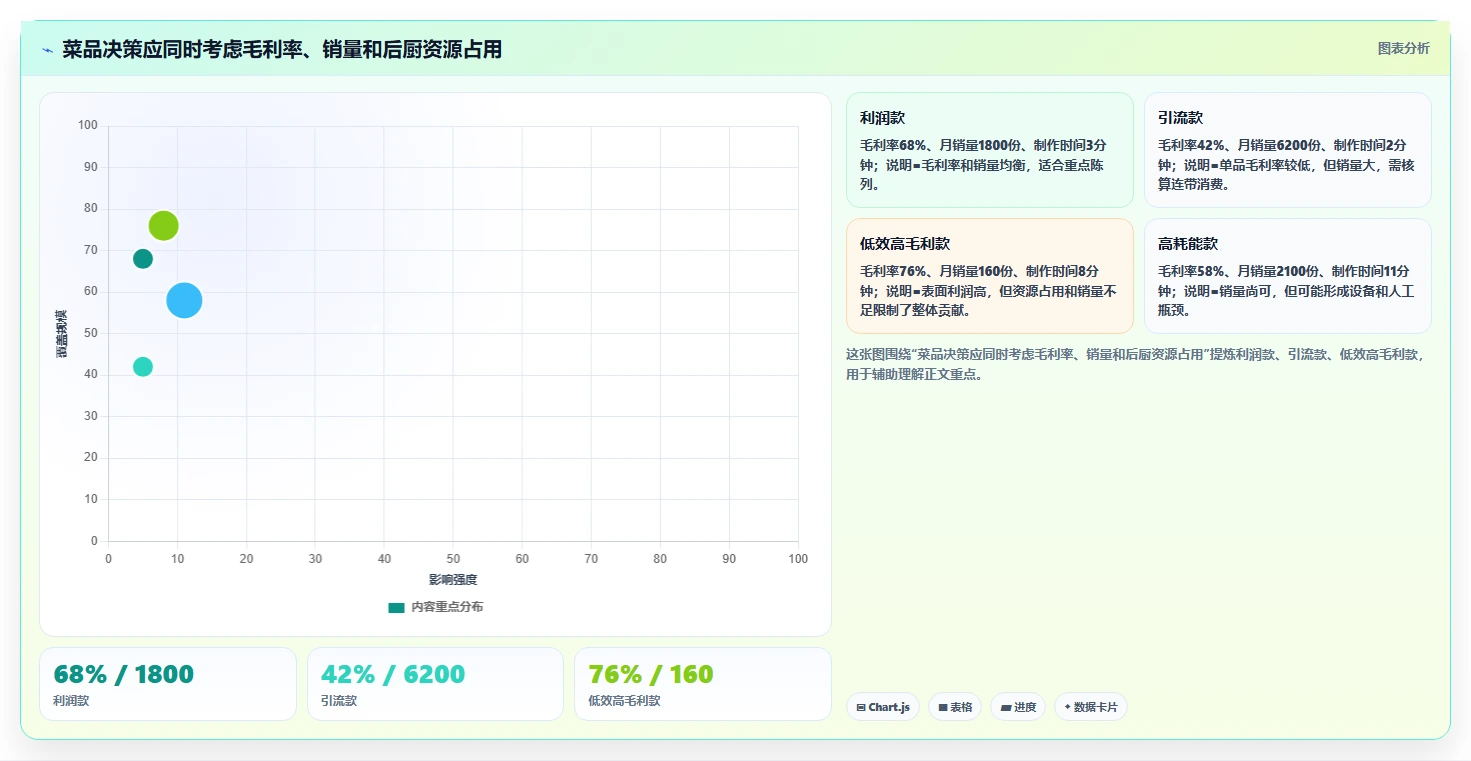Open the 利润款 info card
The width and height of the screenshot is (1471, 761).
click(x=989, y=150)
